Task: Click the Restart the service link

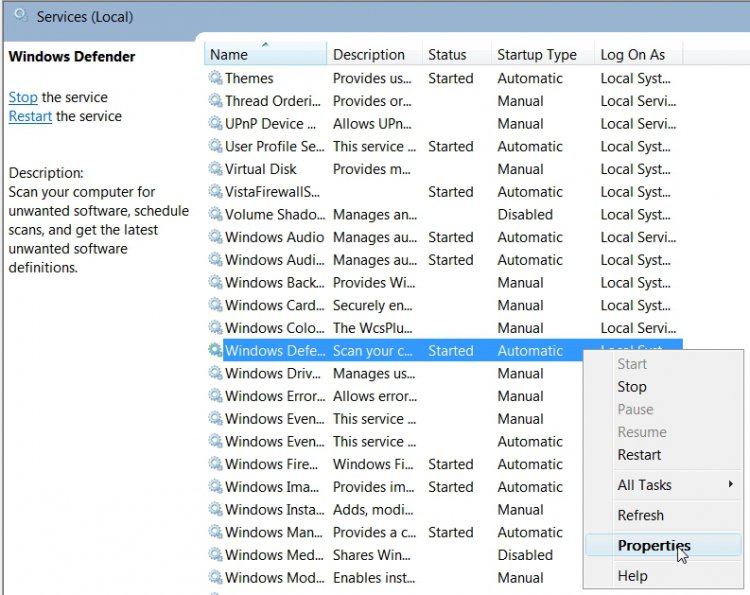Action: click(x=30, y=116)
